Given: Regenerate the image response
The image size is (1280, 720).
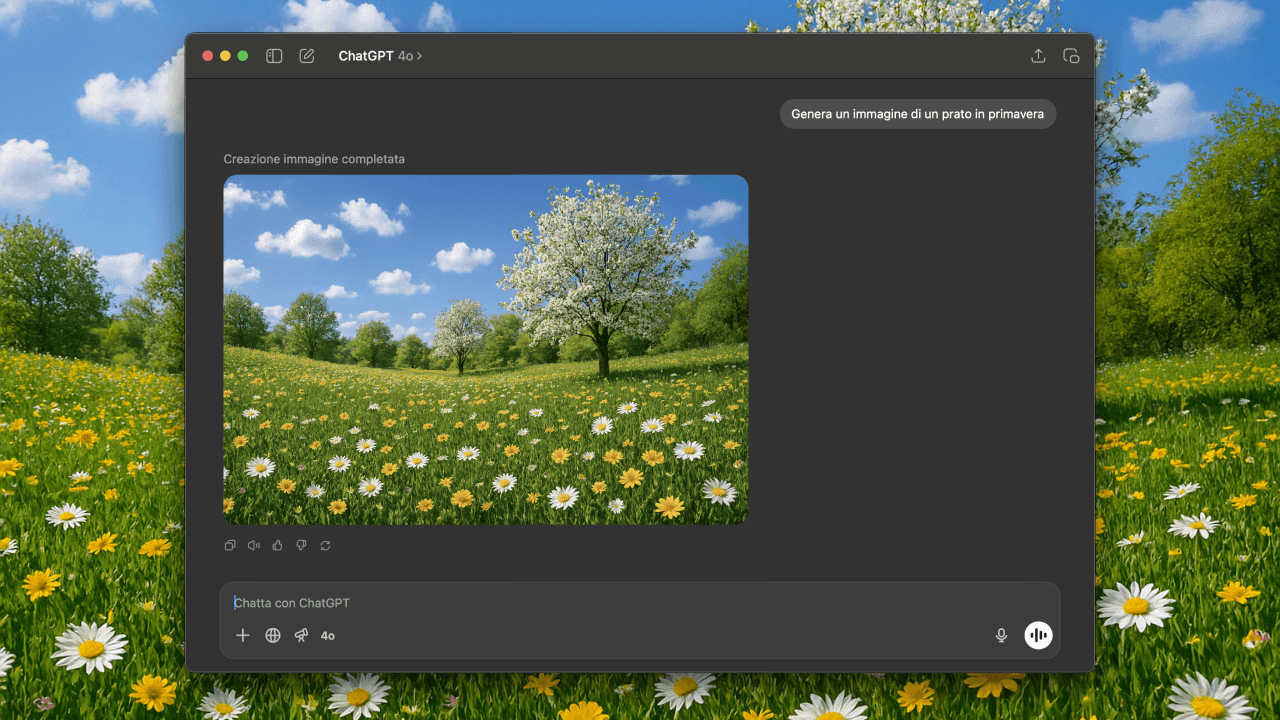Looking at the screenshot, I should (325, 545).
